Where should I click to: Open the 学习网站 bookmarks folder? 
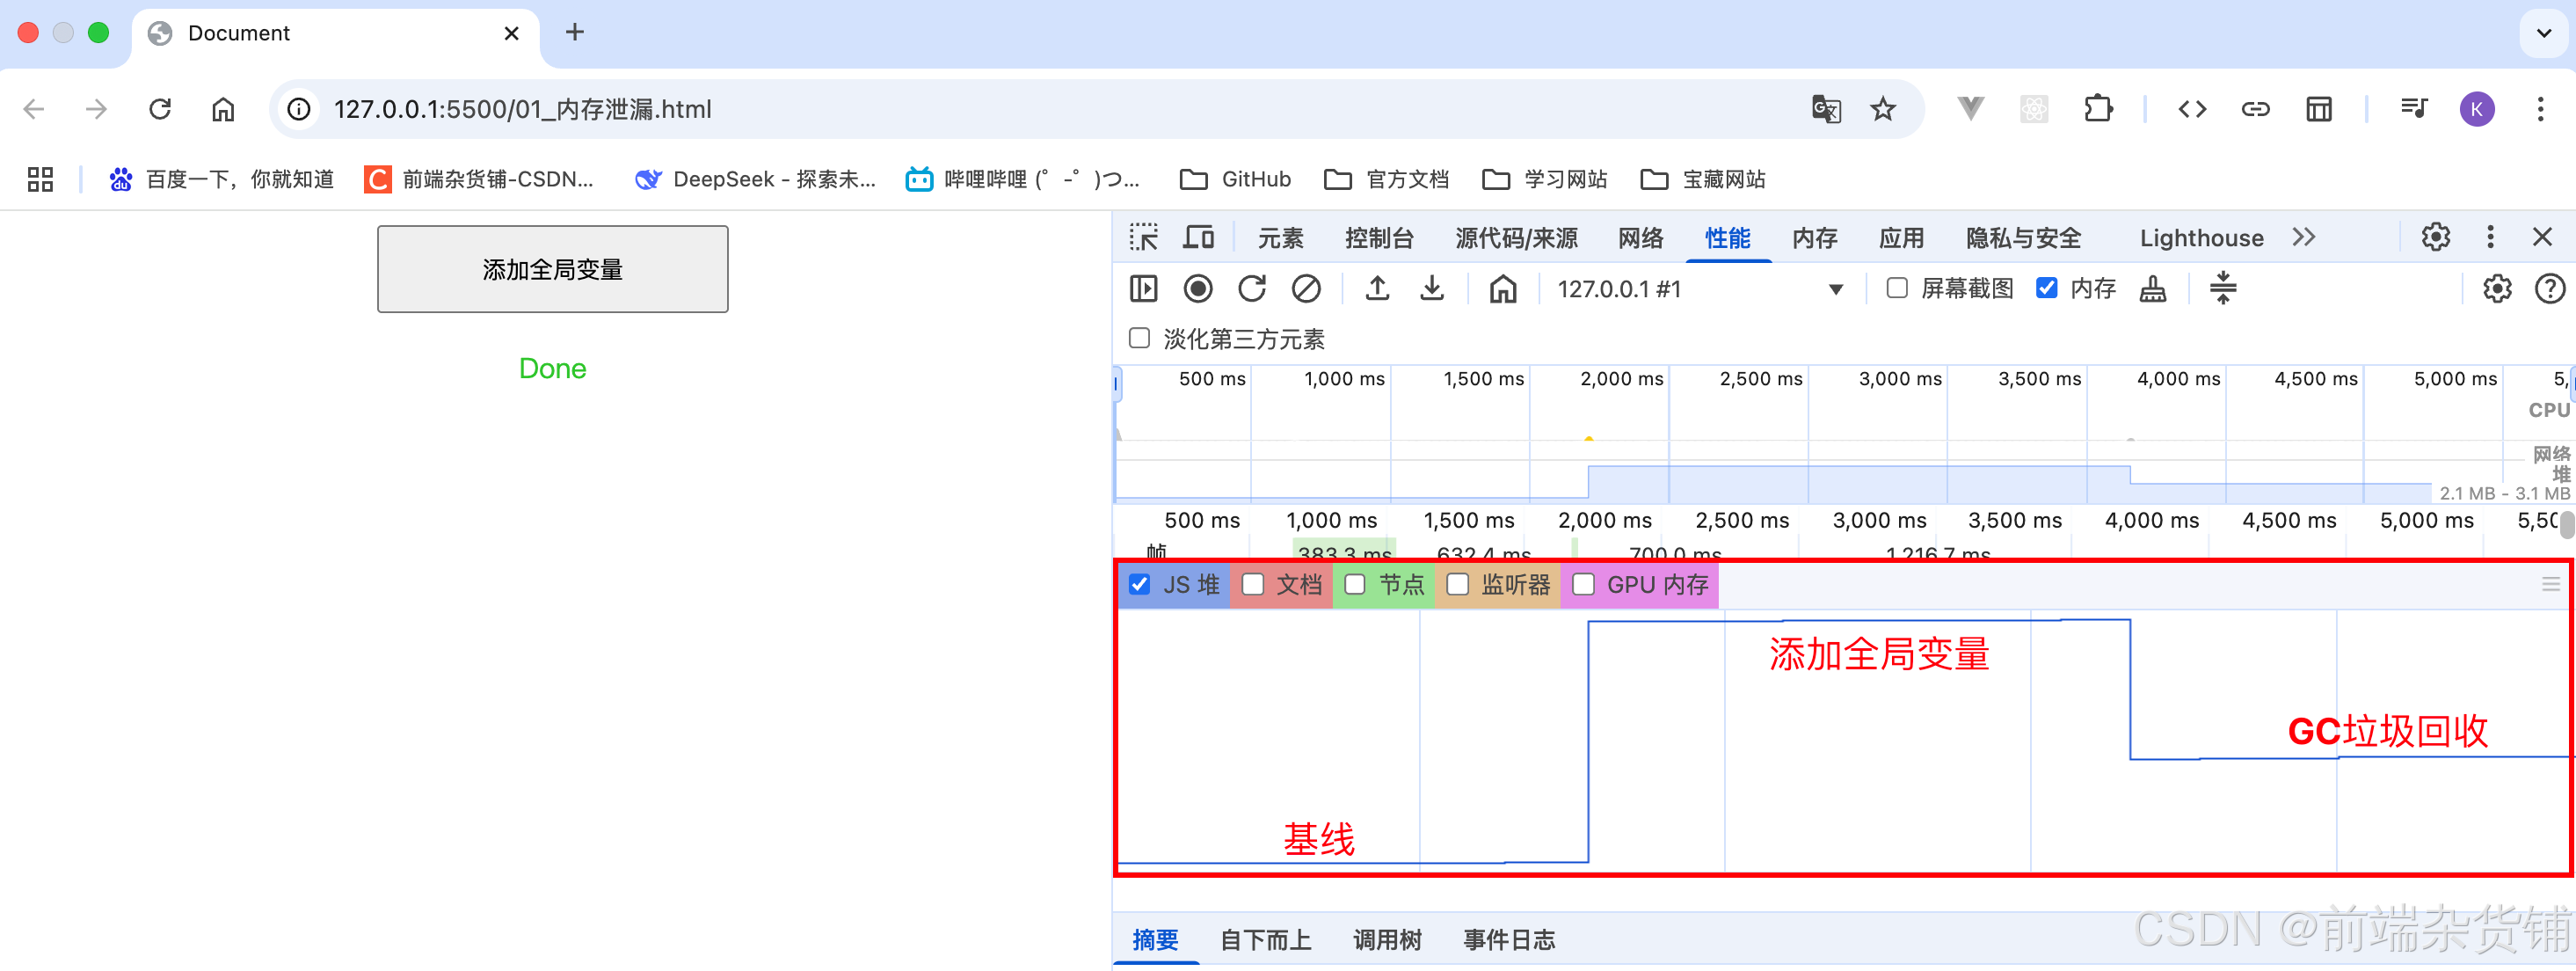[x=1544, y=179]
